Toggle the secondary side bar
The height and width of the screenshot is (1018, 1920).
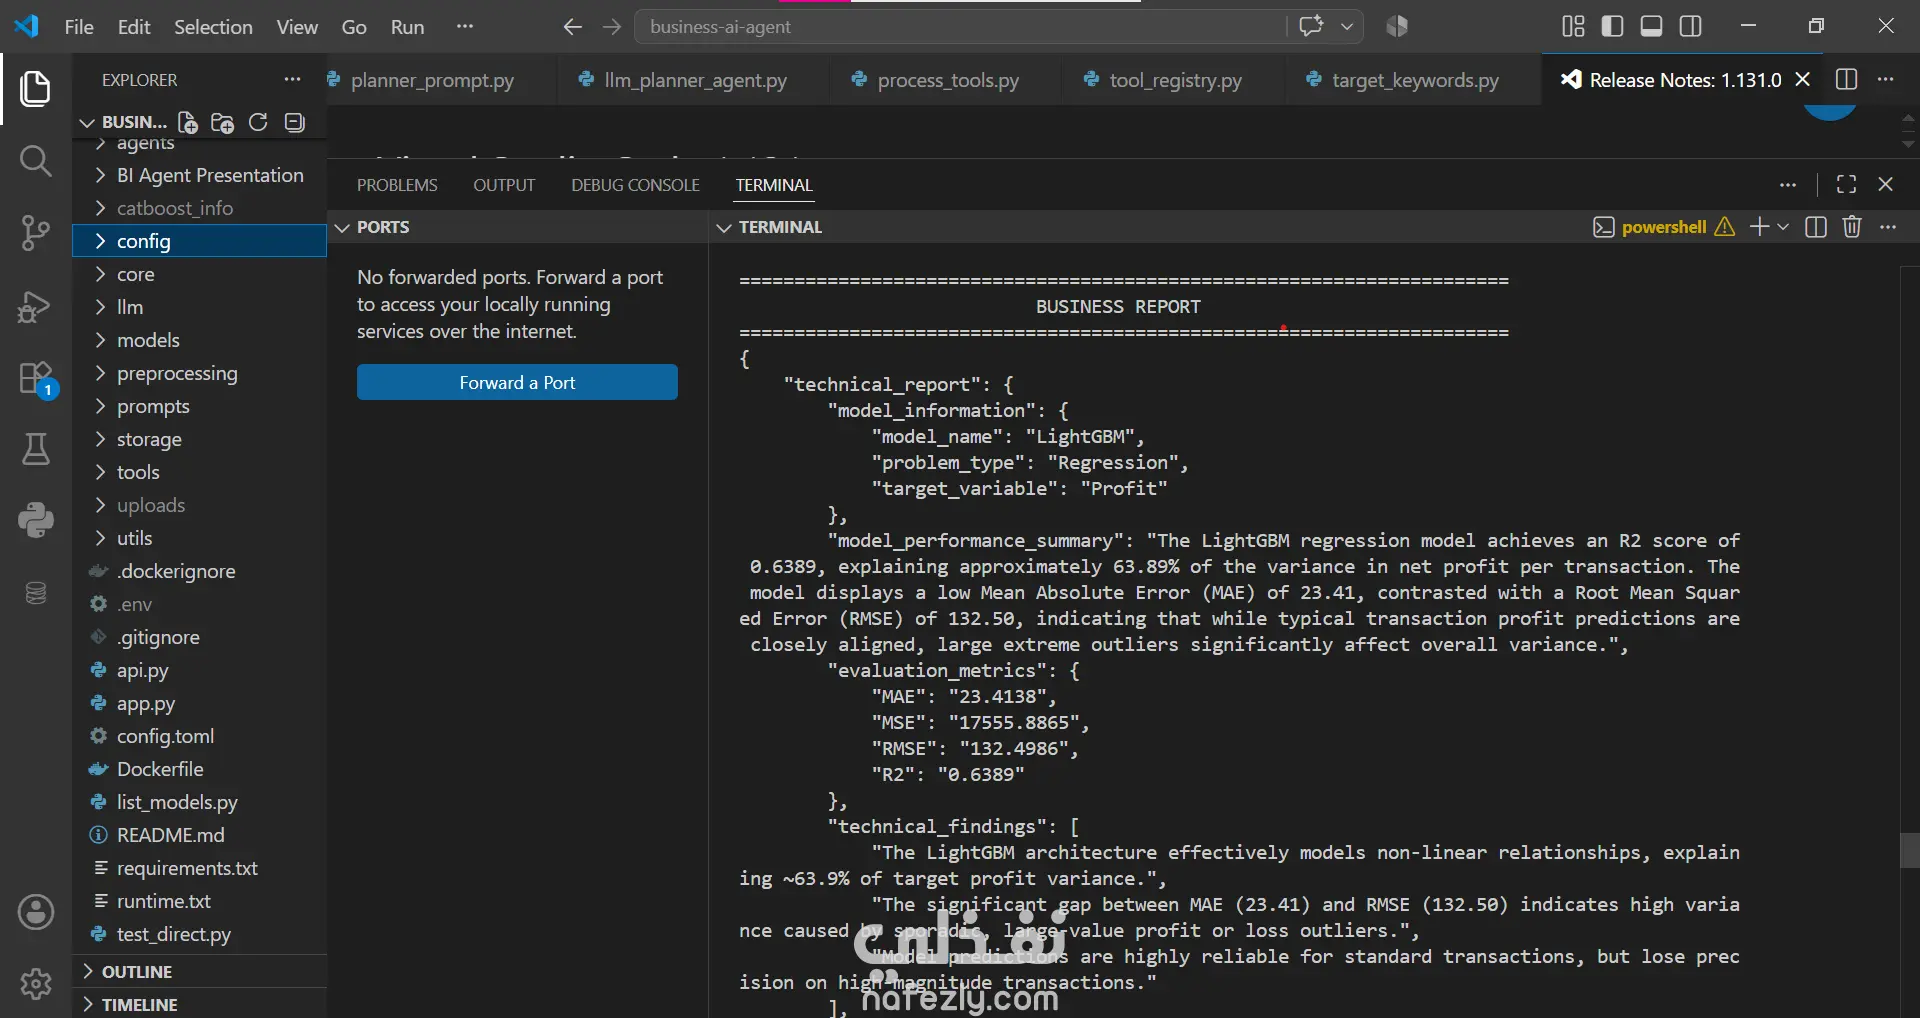[x=1690, y=26]
